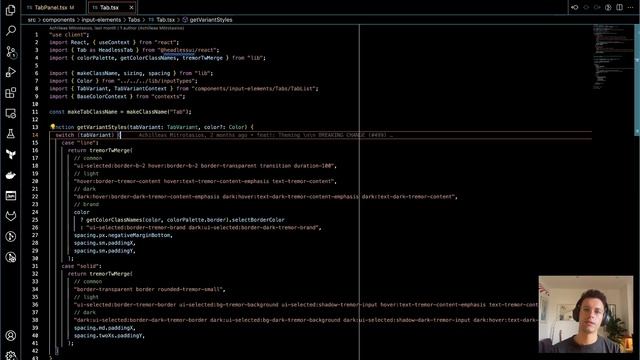Open the GitLens Inspect view at bottom of icon list

click(11, 257)
